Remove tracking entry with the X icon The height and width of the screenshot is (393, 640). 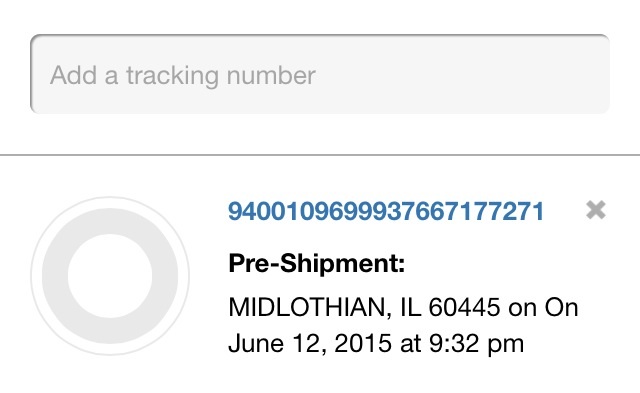pyautogui.click(x=596, y=210)
